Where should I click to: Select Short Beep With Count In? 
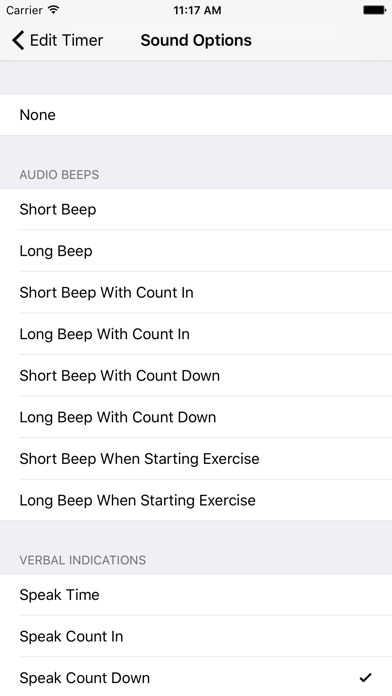click(x=196, y=293)
